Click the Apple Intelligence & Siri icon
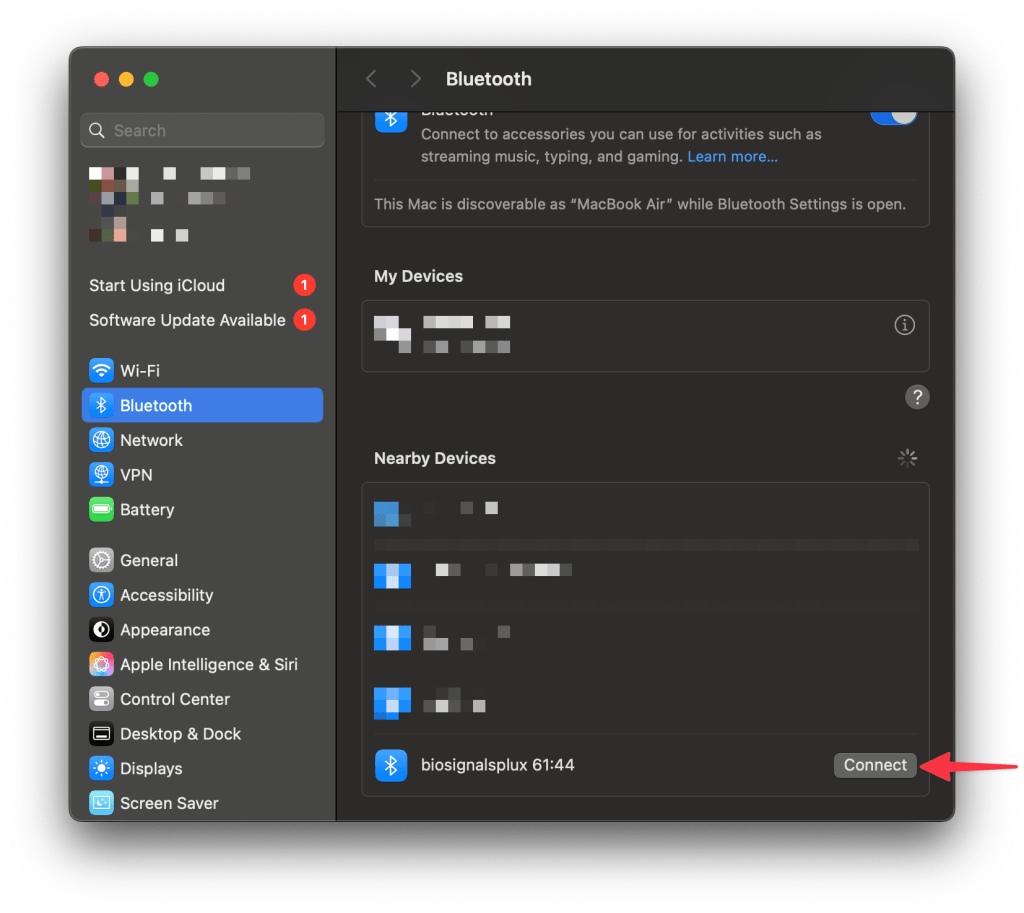Viewport: 1024px width, 913px height. click(101, 664)
